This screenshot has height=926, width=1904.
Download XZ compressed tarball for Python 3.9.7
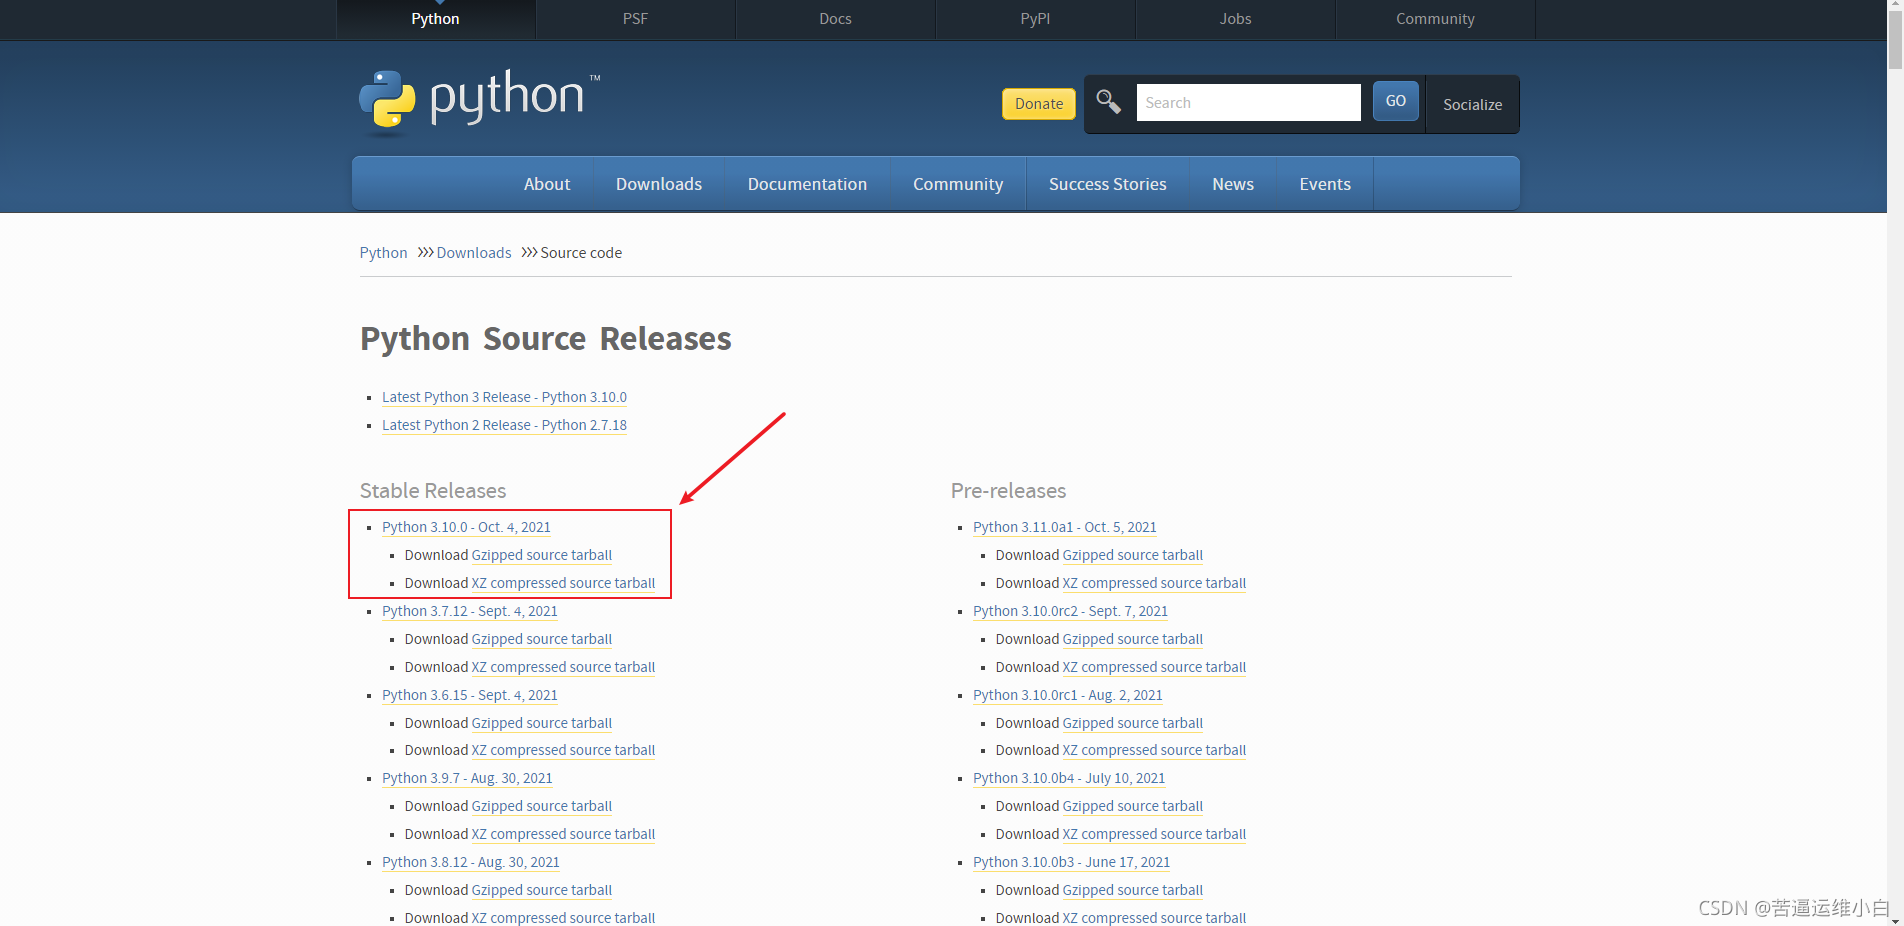[563, 834]
